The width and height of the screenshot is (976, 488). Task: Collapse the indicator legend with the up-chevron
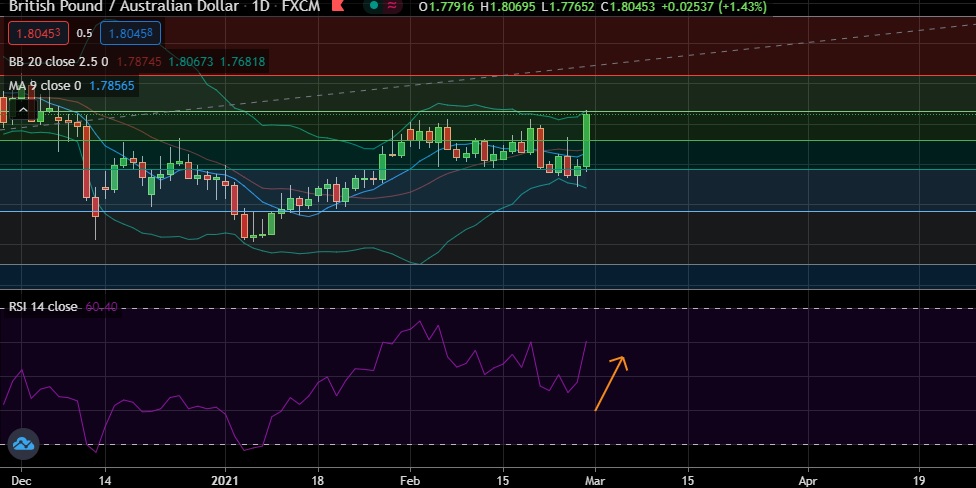[x=23, y=111]
